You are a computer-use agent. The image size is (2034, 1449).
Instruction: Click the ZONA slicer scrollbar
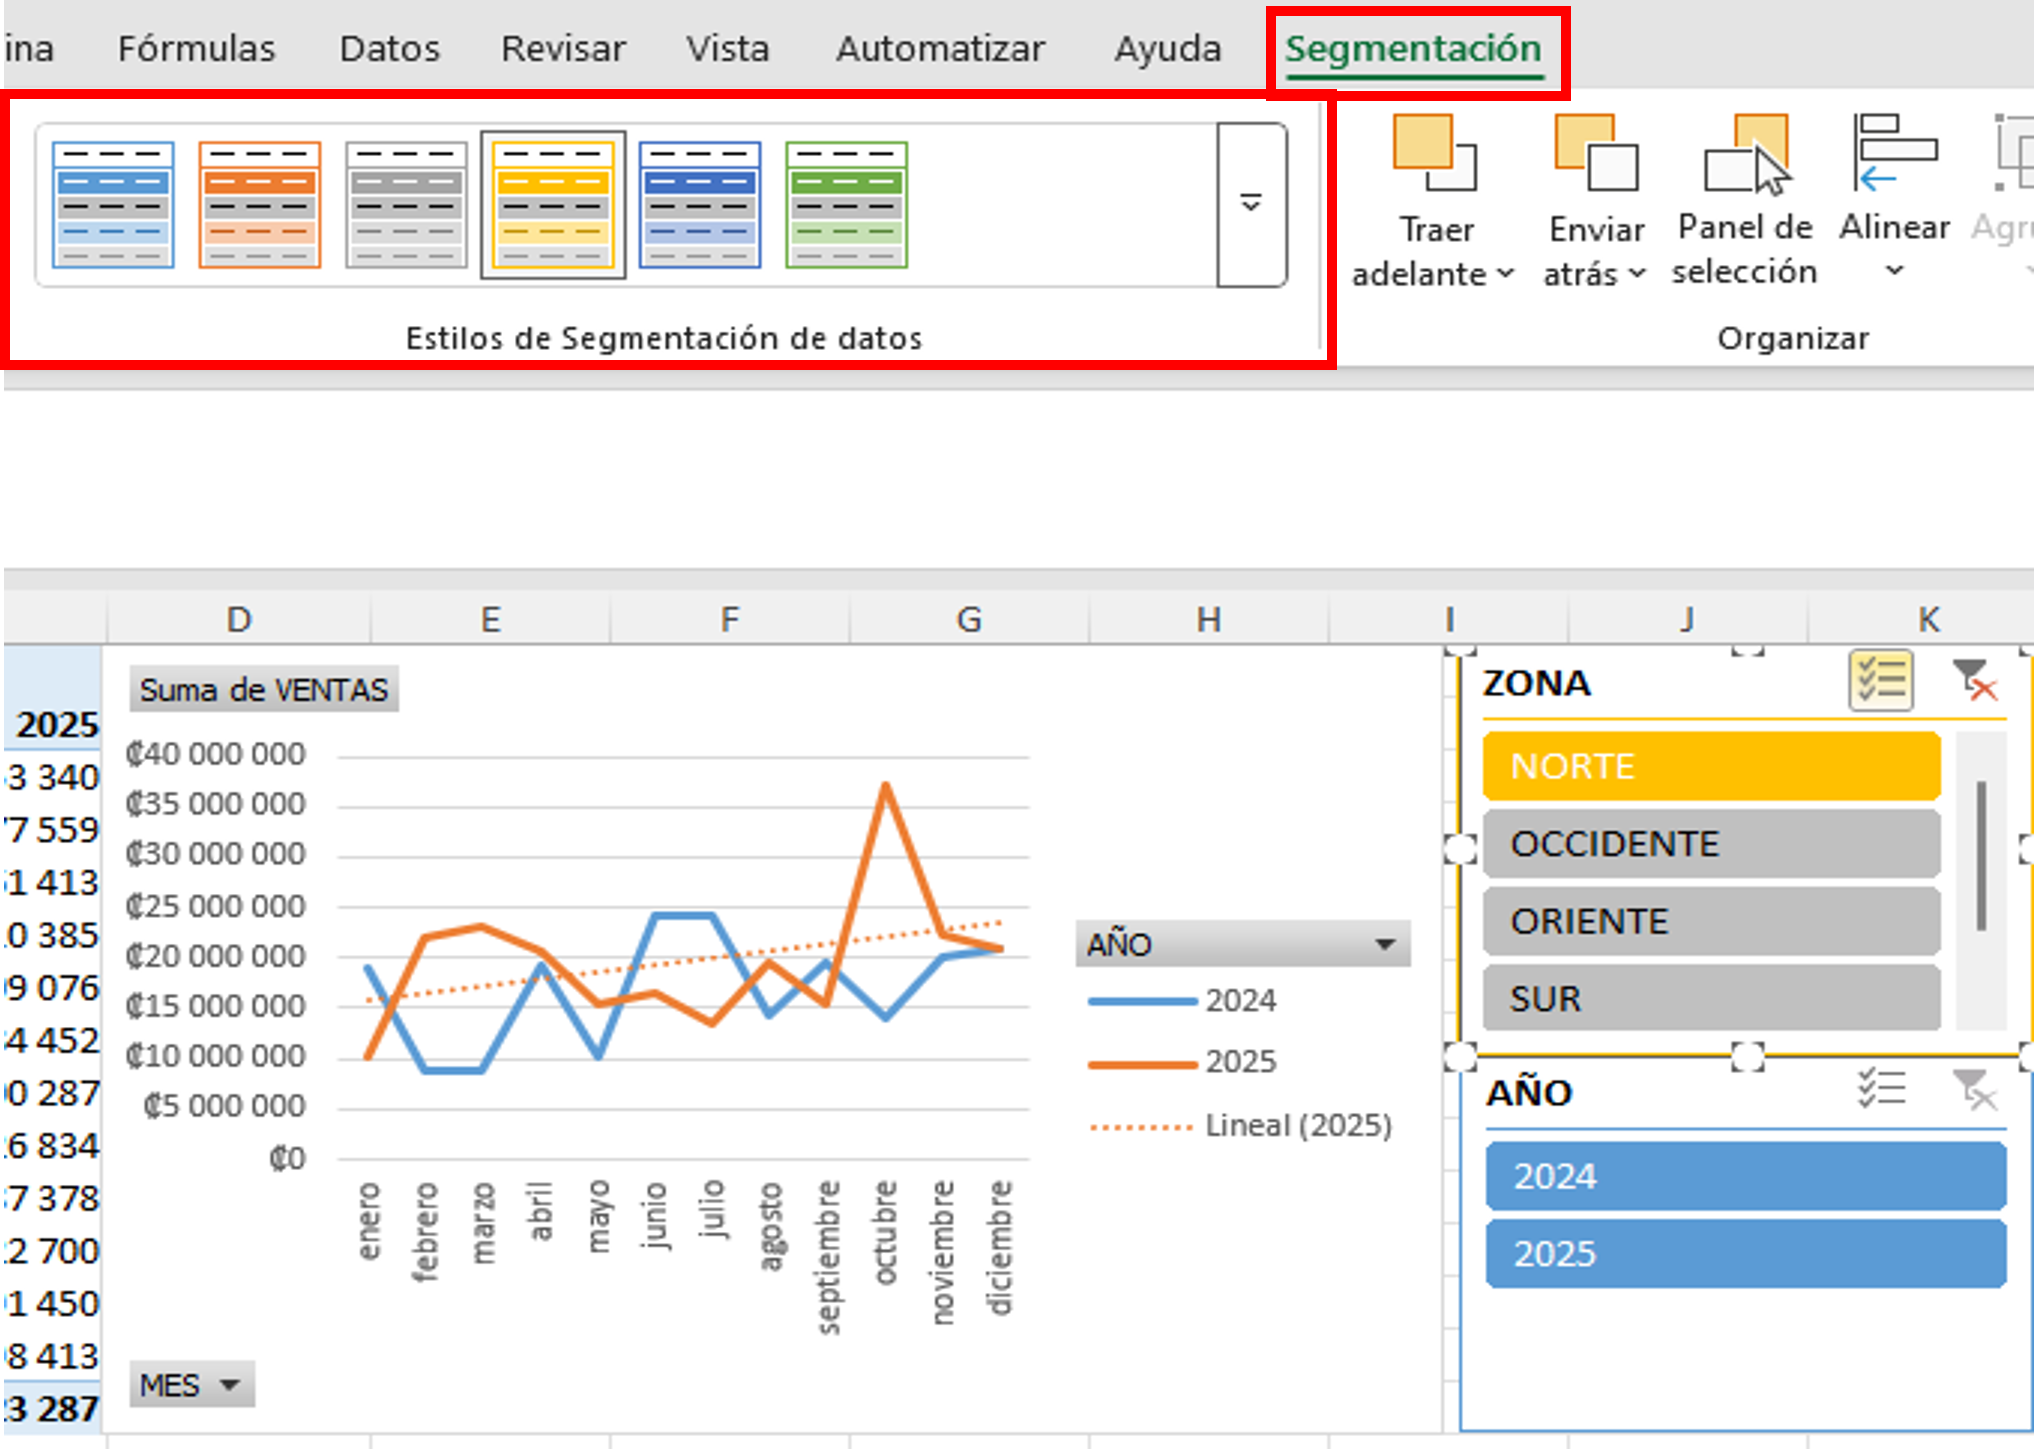1981,856
